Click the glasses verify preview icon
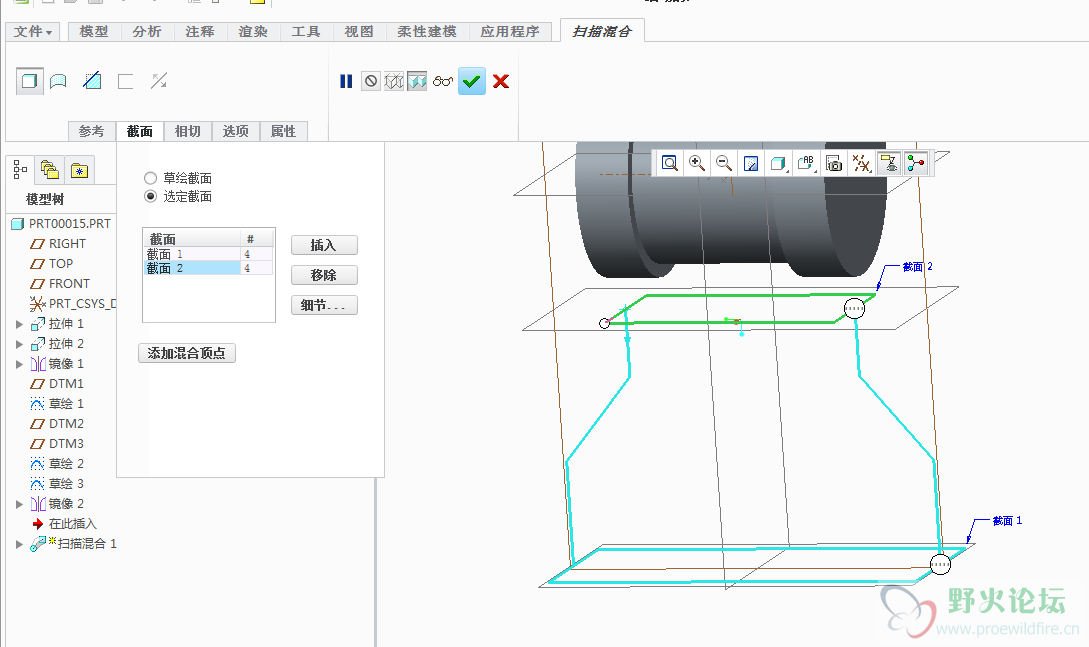The height and width of the screenshot is (647, 1089). 442,81
